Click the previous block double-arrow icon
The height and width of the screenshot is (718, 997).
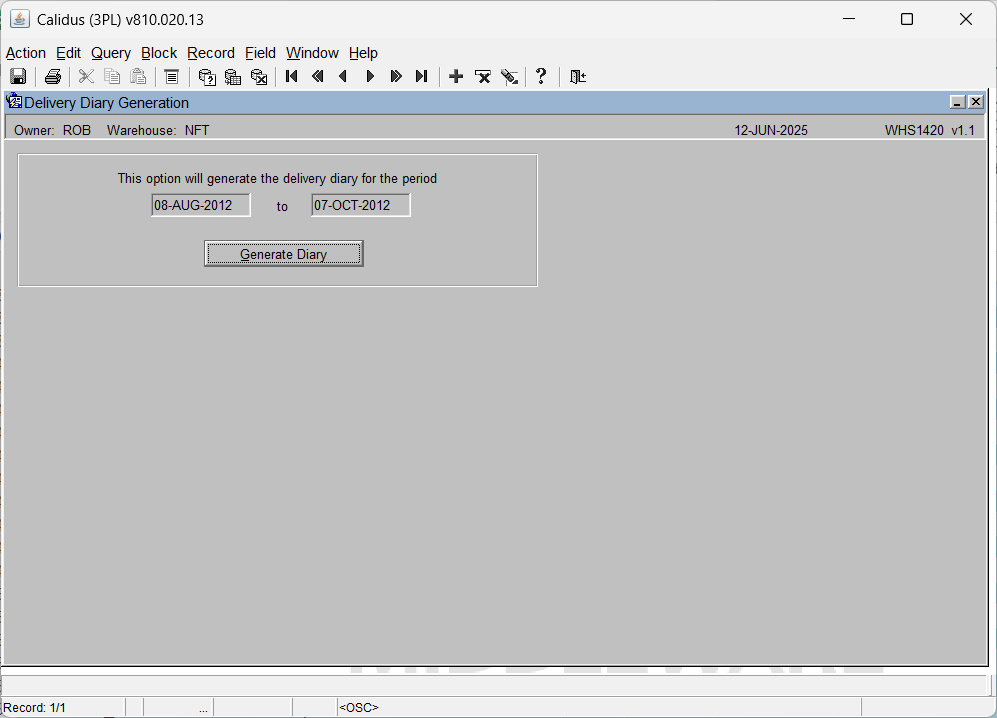click(x=318, y=77)
